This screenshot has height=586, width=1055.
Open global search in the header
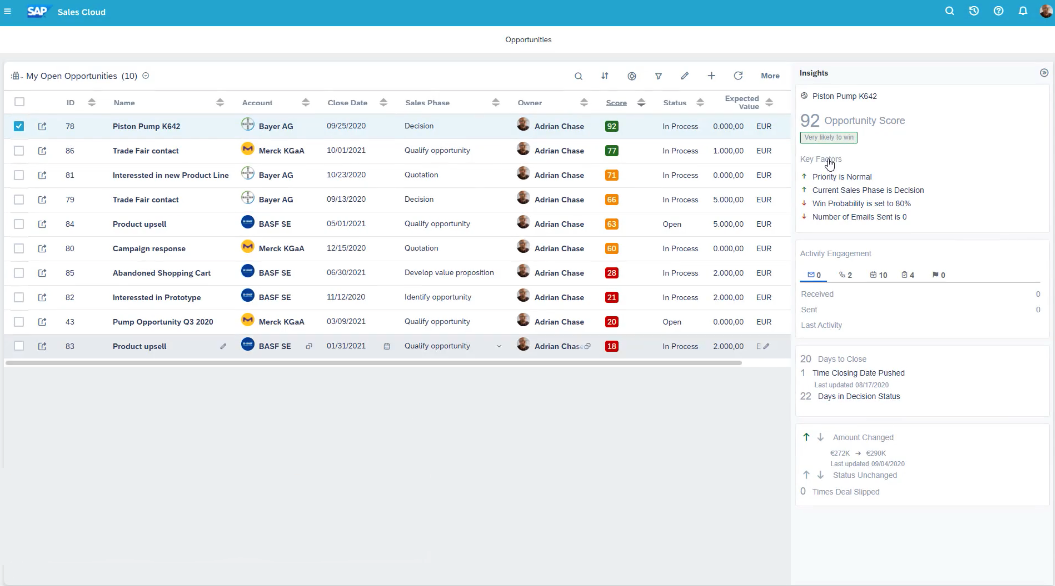(x=949, y=11)
